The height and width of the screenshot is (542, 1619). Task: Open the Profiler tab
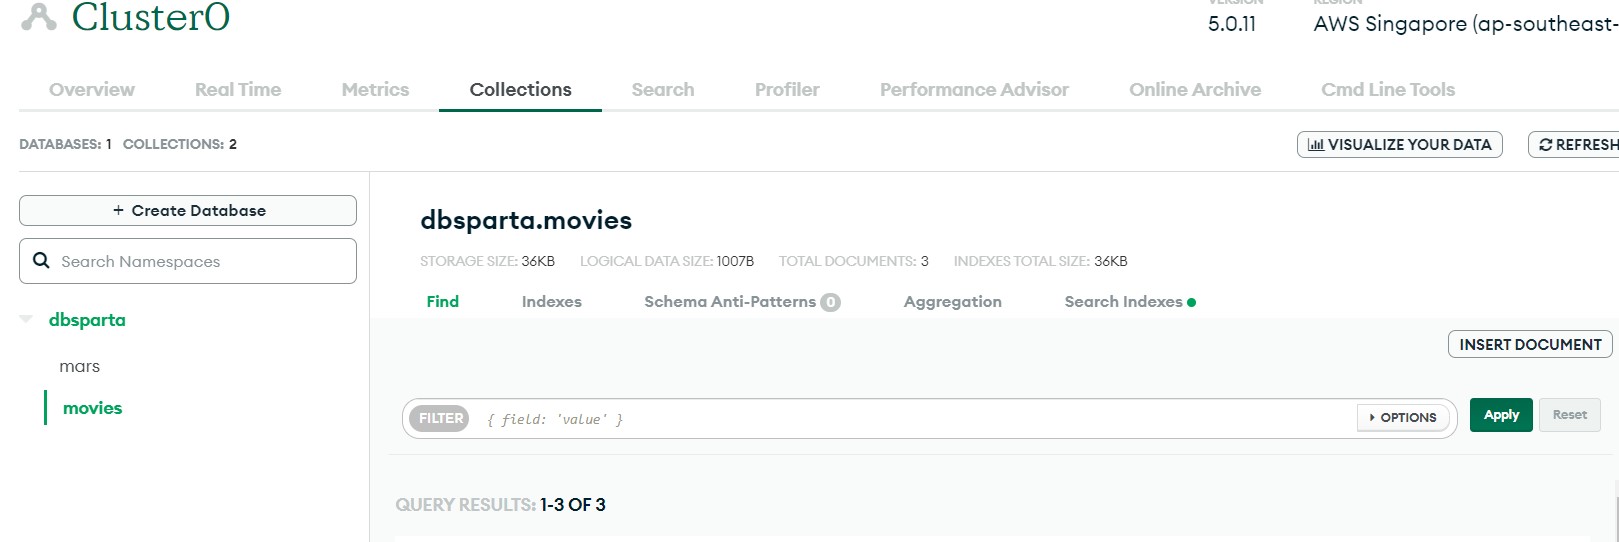point(787,90)
